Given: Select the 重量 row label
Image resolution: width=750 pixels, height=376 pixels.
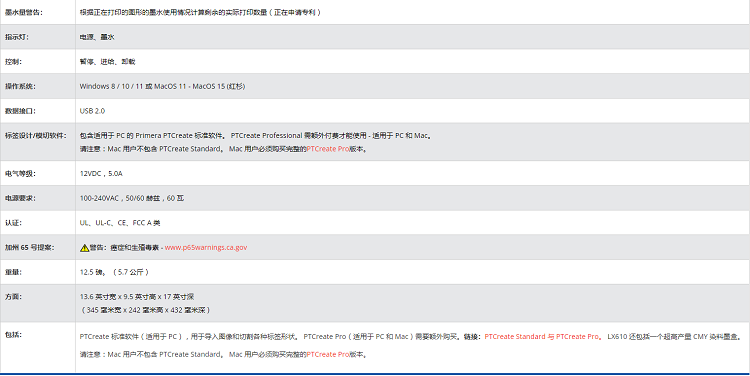Looking at the screenshot, I should click(13, 272).
